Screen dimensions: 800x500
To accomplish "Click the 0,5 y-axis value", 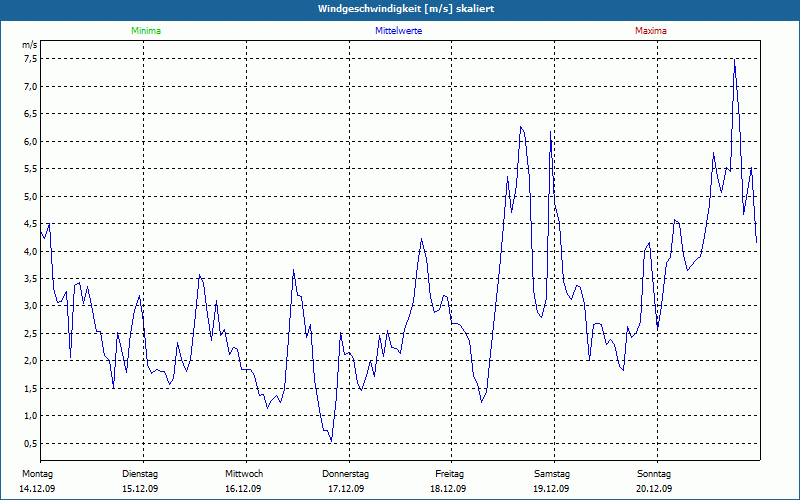I will (x=31, y=443).
